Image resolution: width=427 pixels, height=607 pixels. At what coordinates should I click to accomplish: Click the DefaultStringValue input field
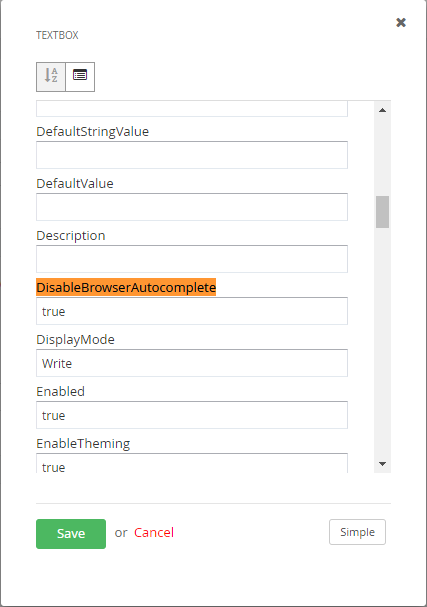(x=192, y=155)
